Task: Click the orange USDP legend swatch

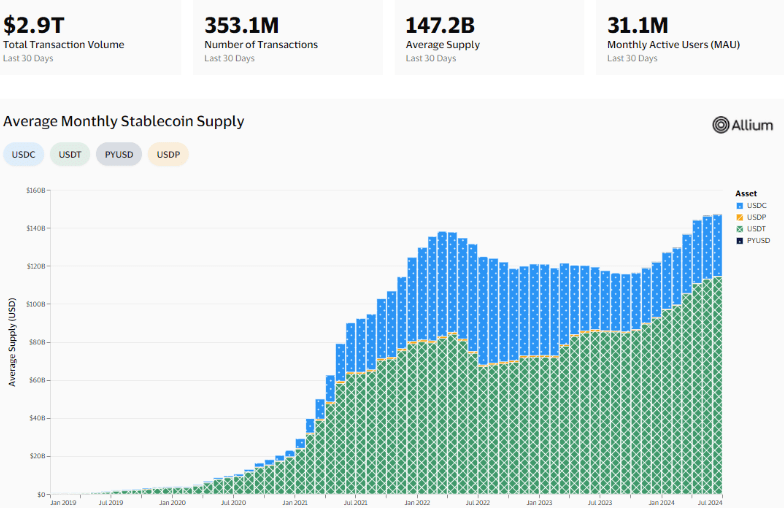Action: (x=739, y=217)
